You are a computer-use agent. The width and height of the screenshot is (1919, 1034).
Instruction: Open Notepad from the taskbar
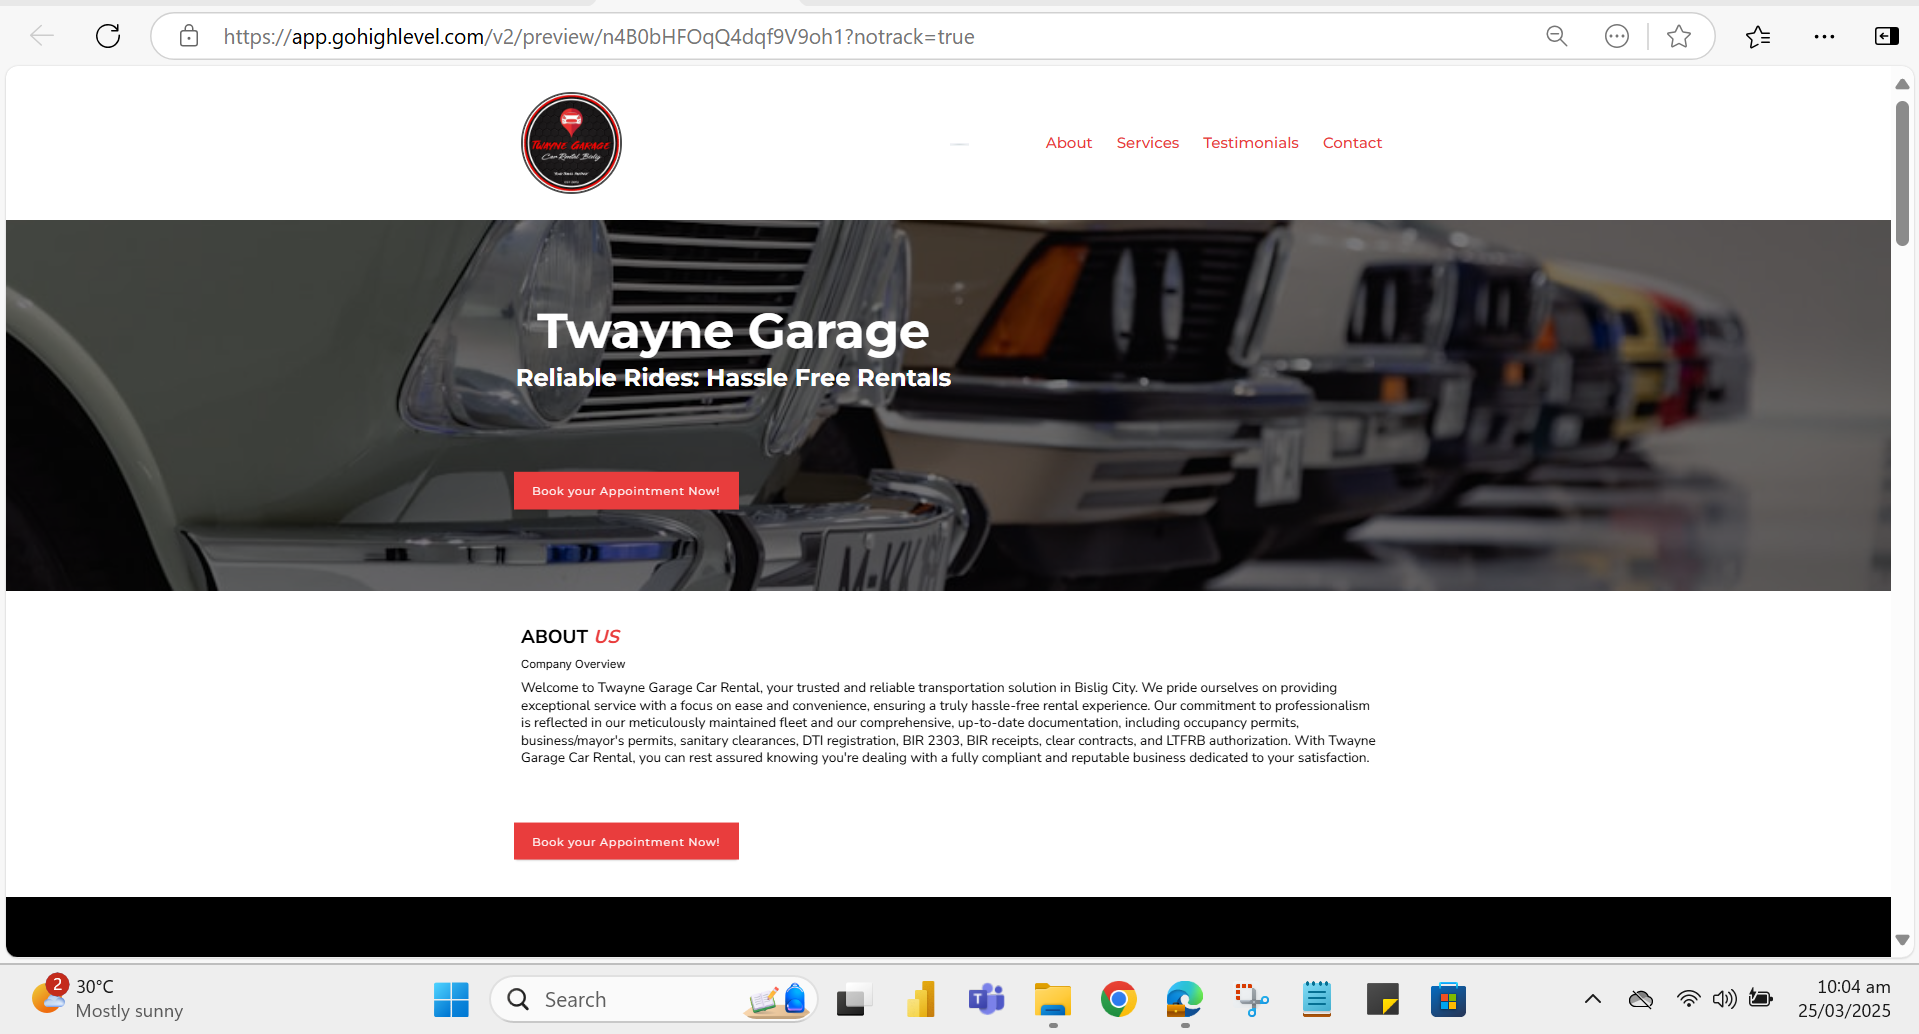pyautogui.click(x=1317, y=999)
